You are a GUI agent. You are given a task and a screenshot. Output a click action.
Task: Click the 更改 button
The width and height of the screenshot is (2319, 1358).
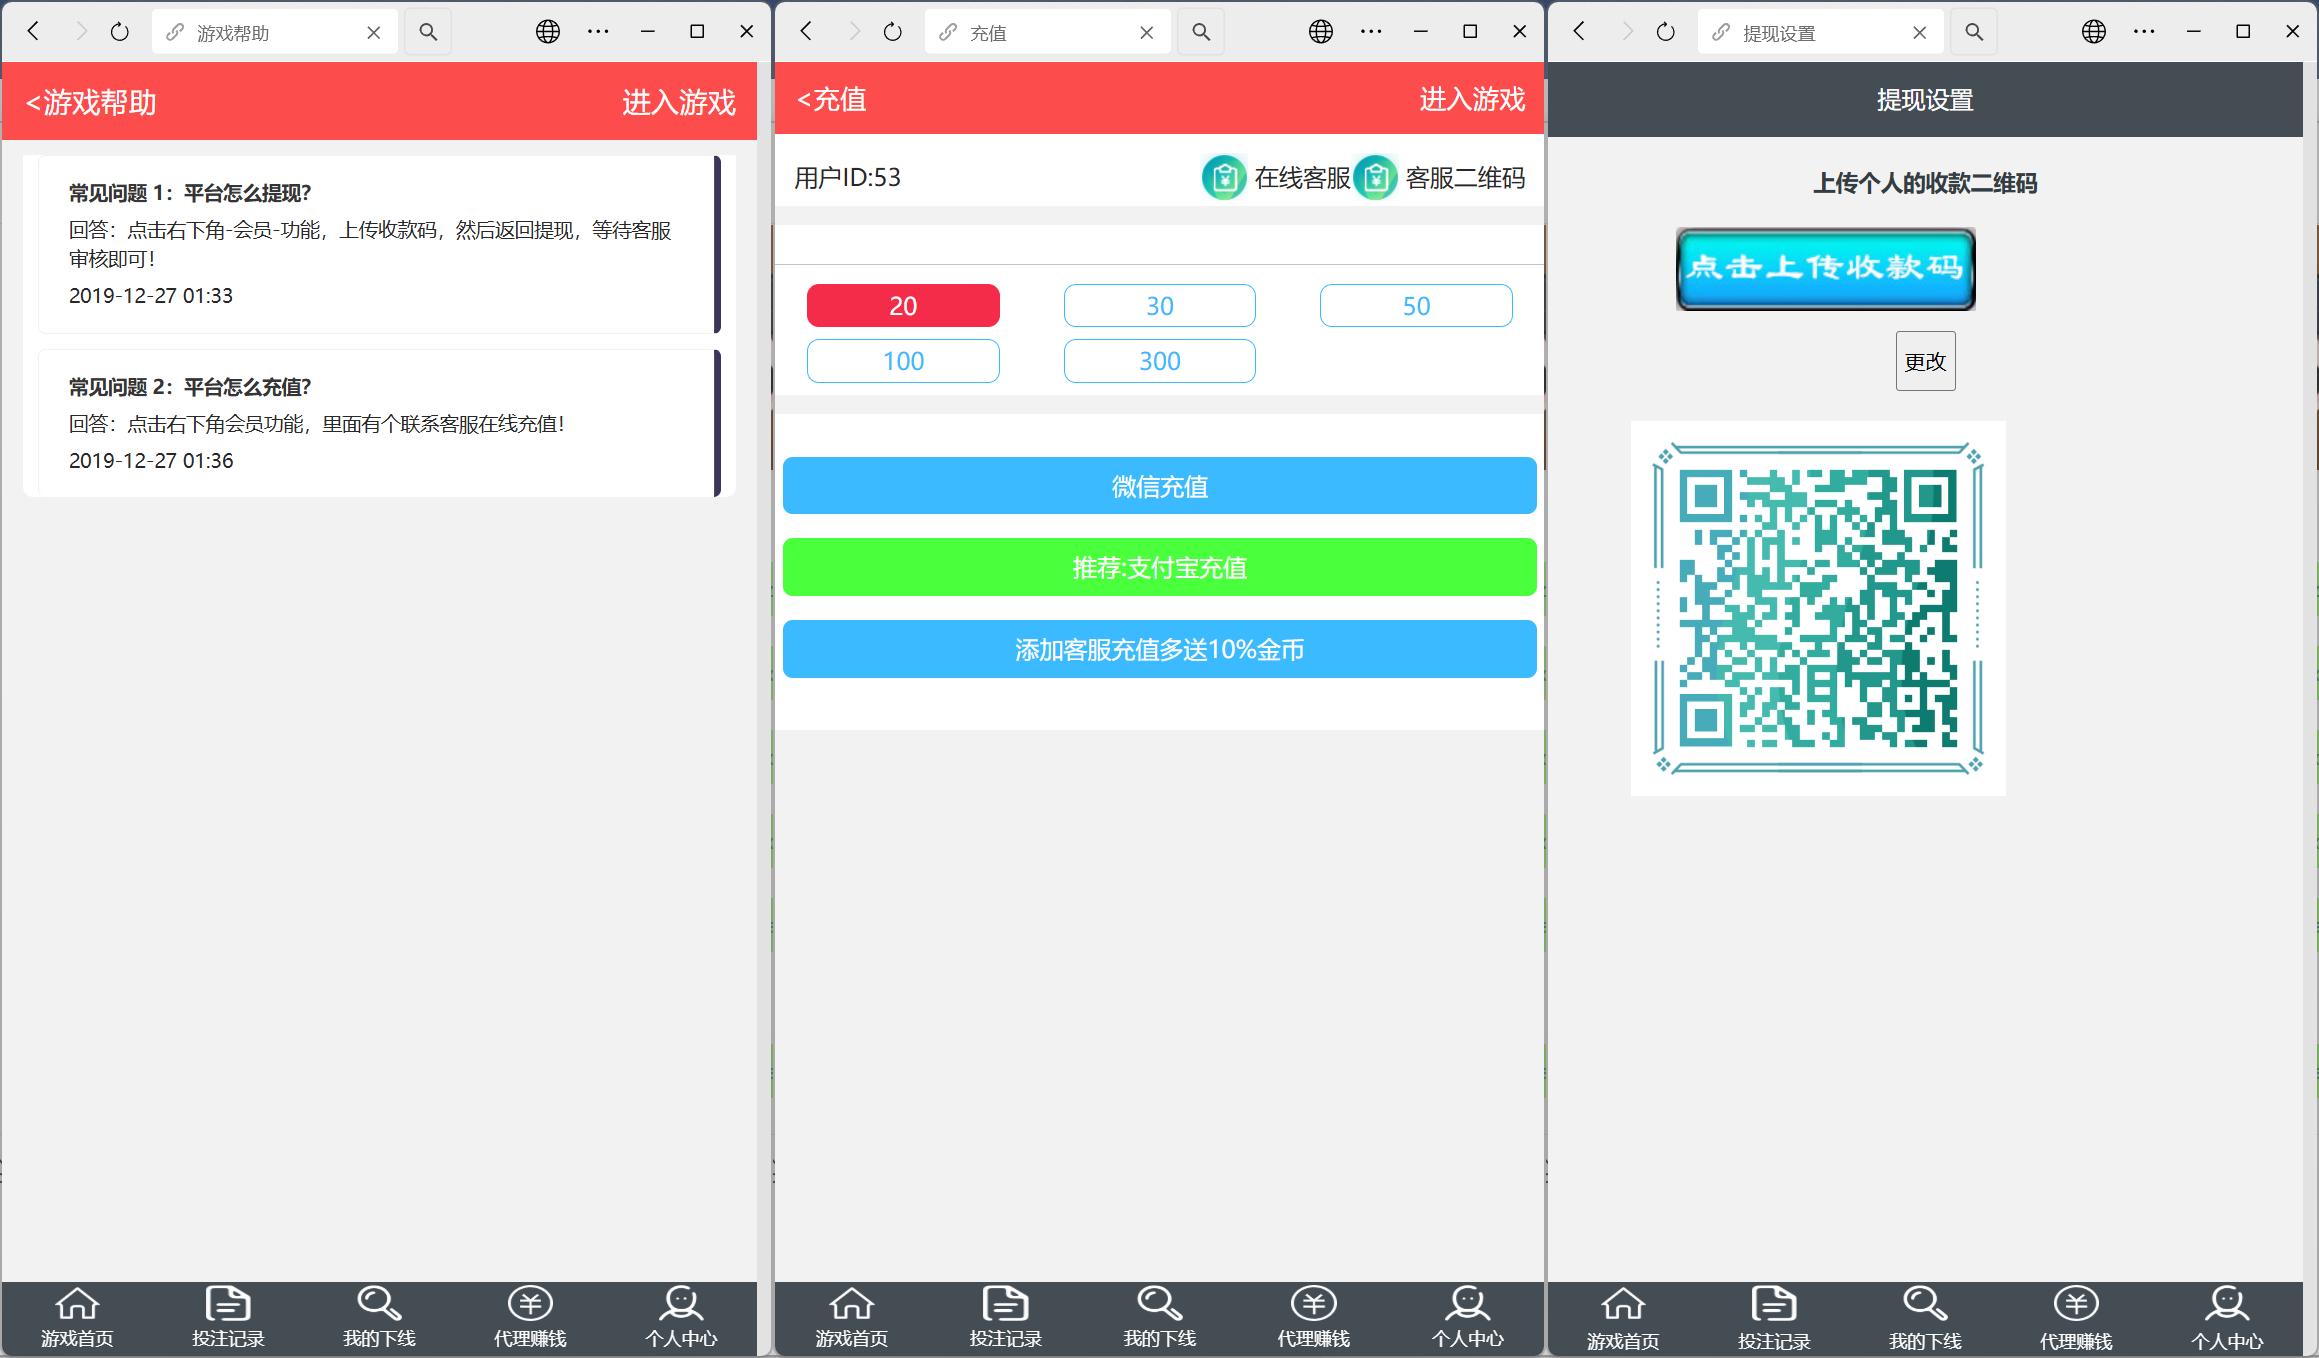(1926, 361)
